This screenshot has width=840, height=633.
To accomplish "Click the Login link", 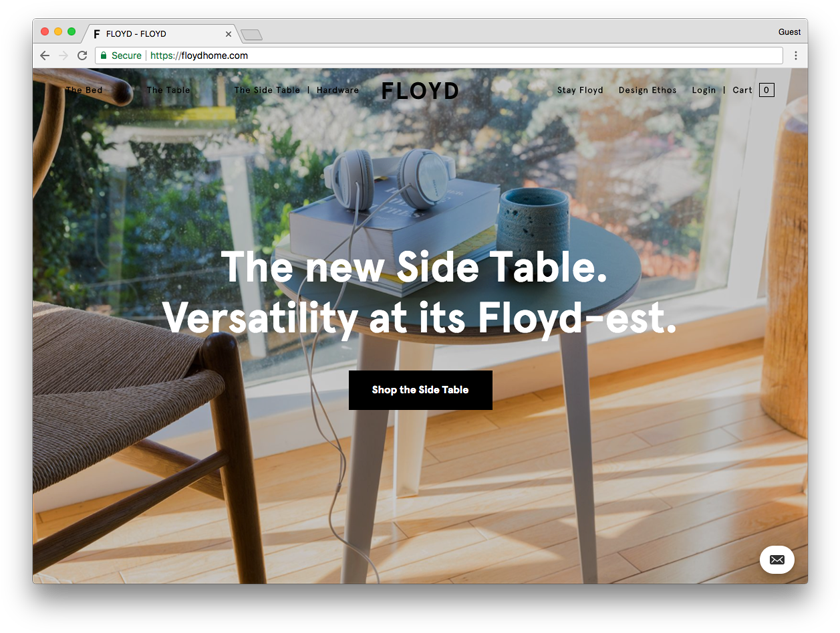I will click(703, 90).
